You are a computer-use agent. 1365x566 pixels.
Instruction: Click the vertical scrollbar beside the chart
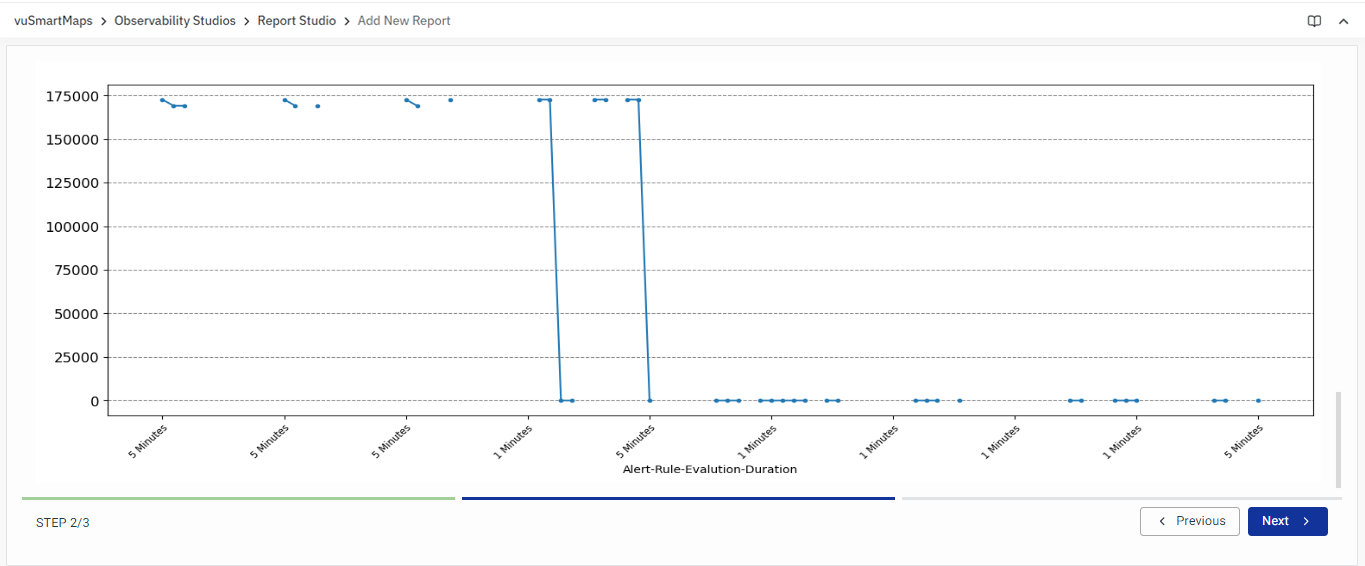click(1339, 438)
